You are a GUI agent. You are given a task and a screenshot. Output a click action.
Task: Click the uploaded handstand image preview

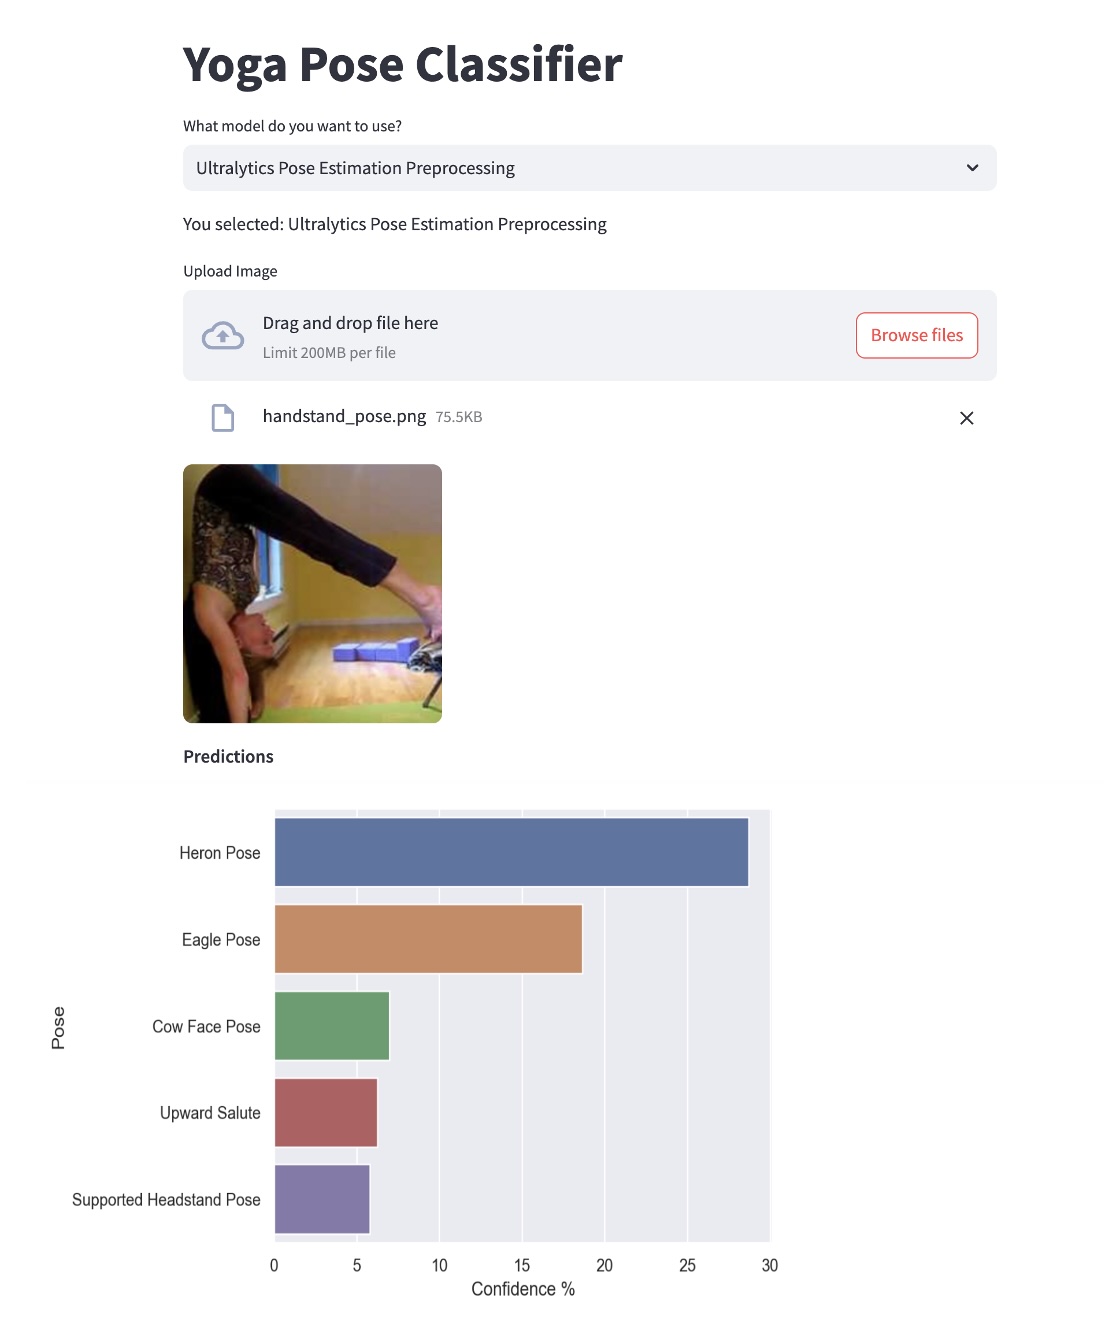[312, 593]
